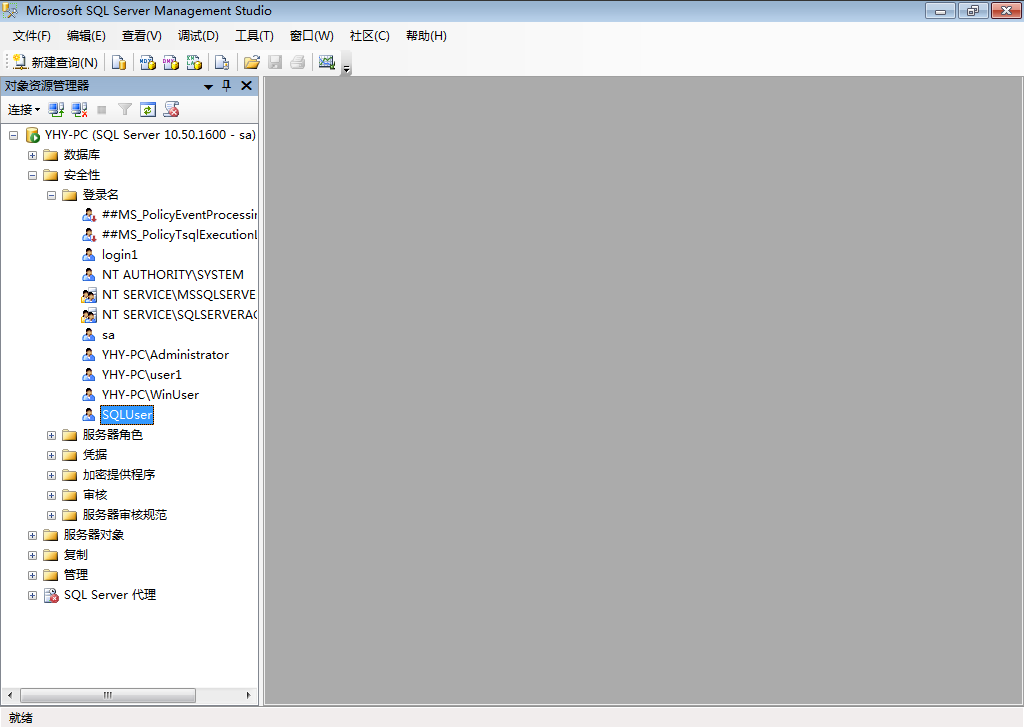Open the 帮助(H) menu

426,36
